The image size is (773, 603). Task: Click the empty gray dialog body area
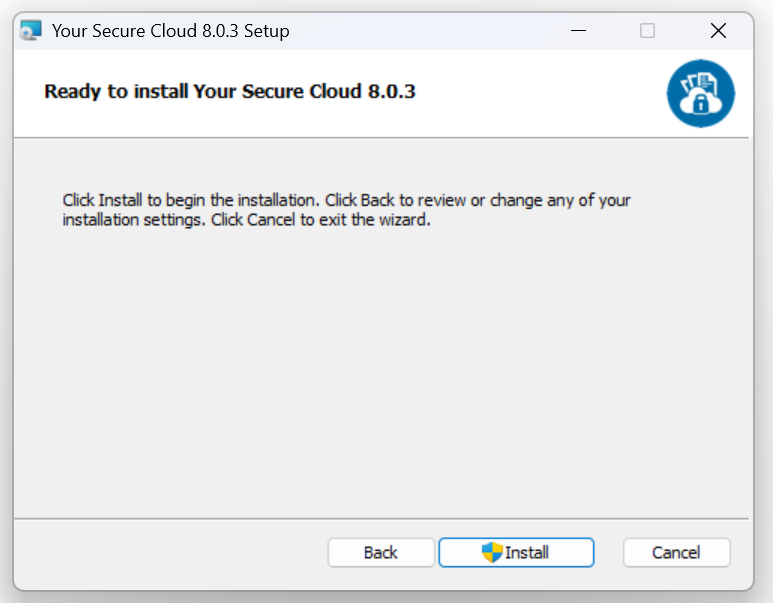pyautogui.click(x=381, y=370)
